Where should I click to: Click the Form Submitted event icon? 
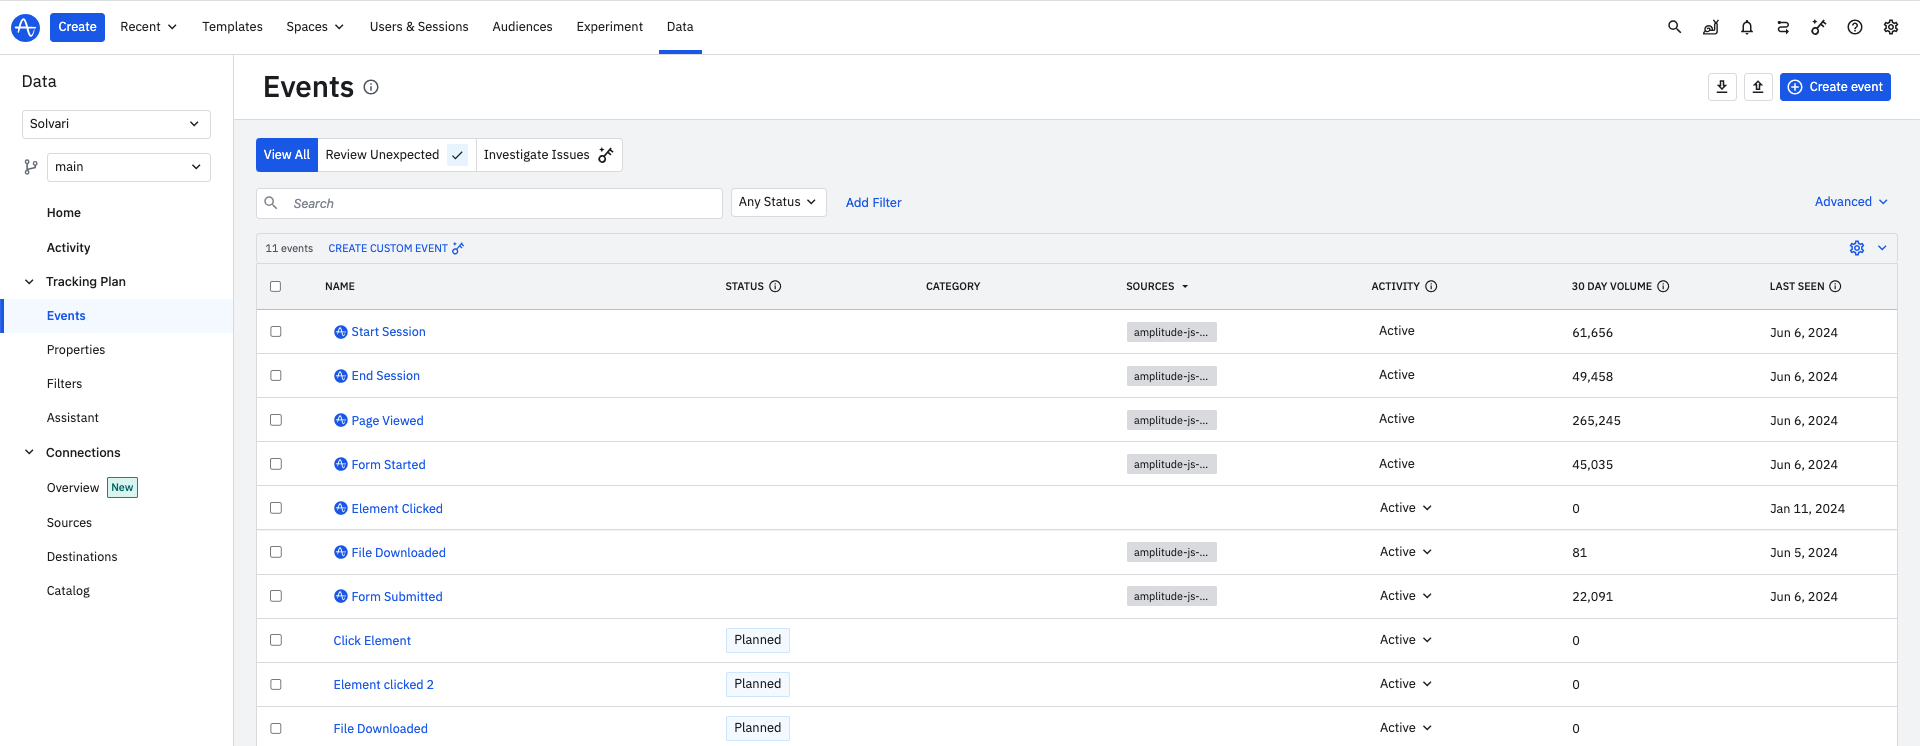point(341,596)
